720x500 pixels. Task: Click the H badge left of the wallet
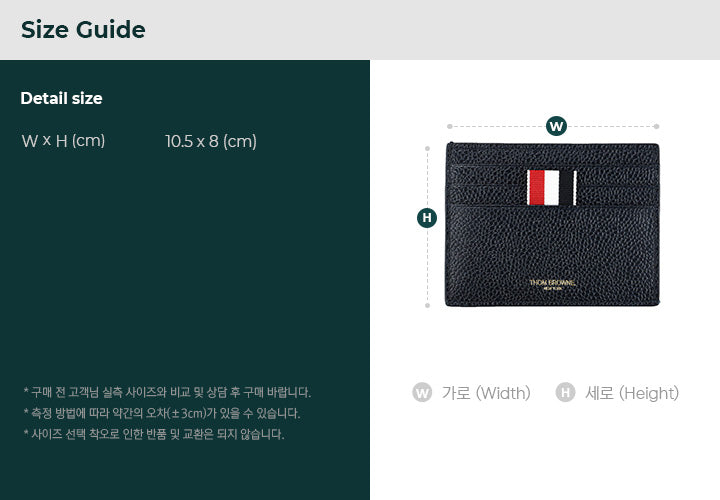coord(427,218)
